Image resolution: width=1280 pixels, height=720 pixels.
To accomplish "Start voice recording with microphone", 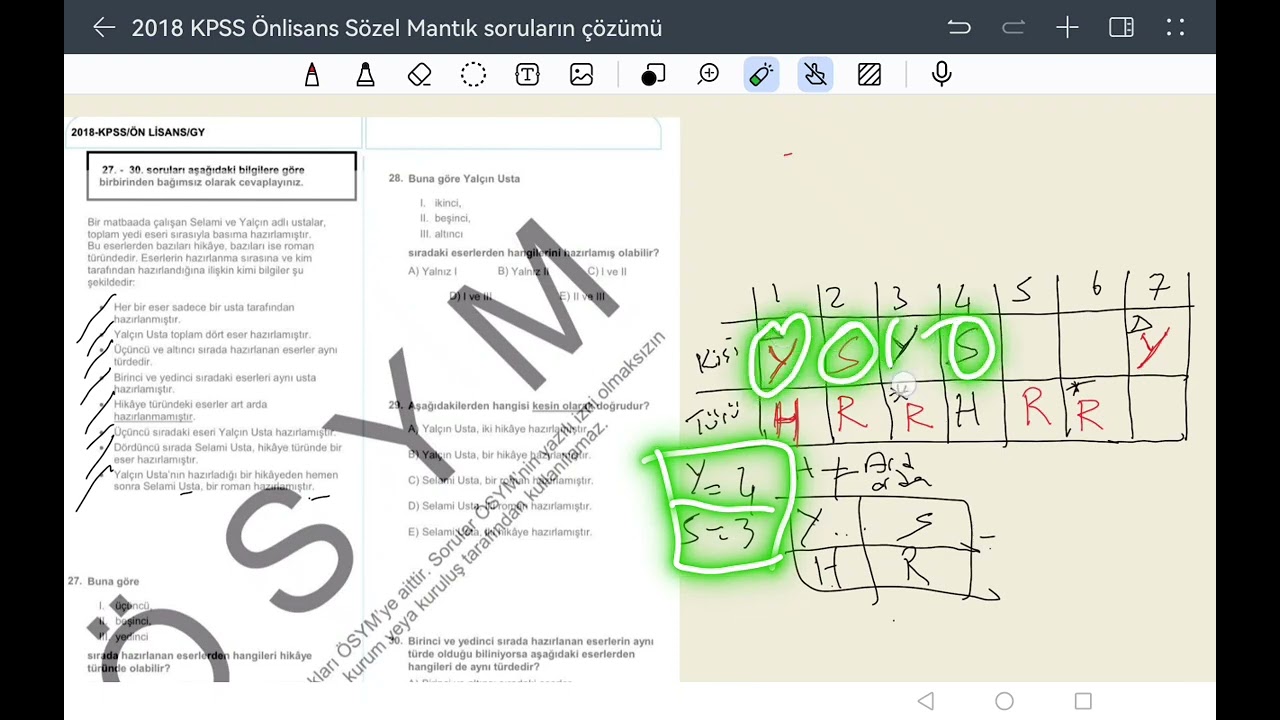I will 941,75.
